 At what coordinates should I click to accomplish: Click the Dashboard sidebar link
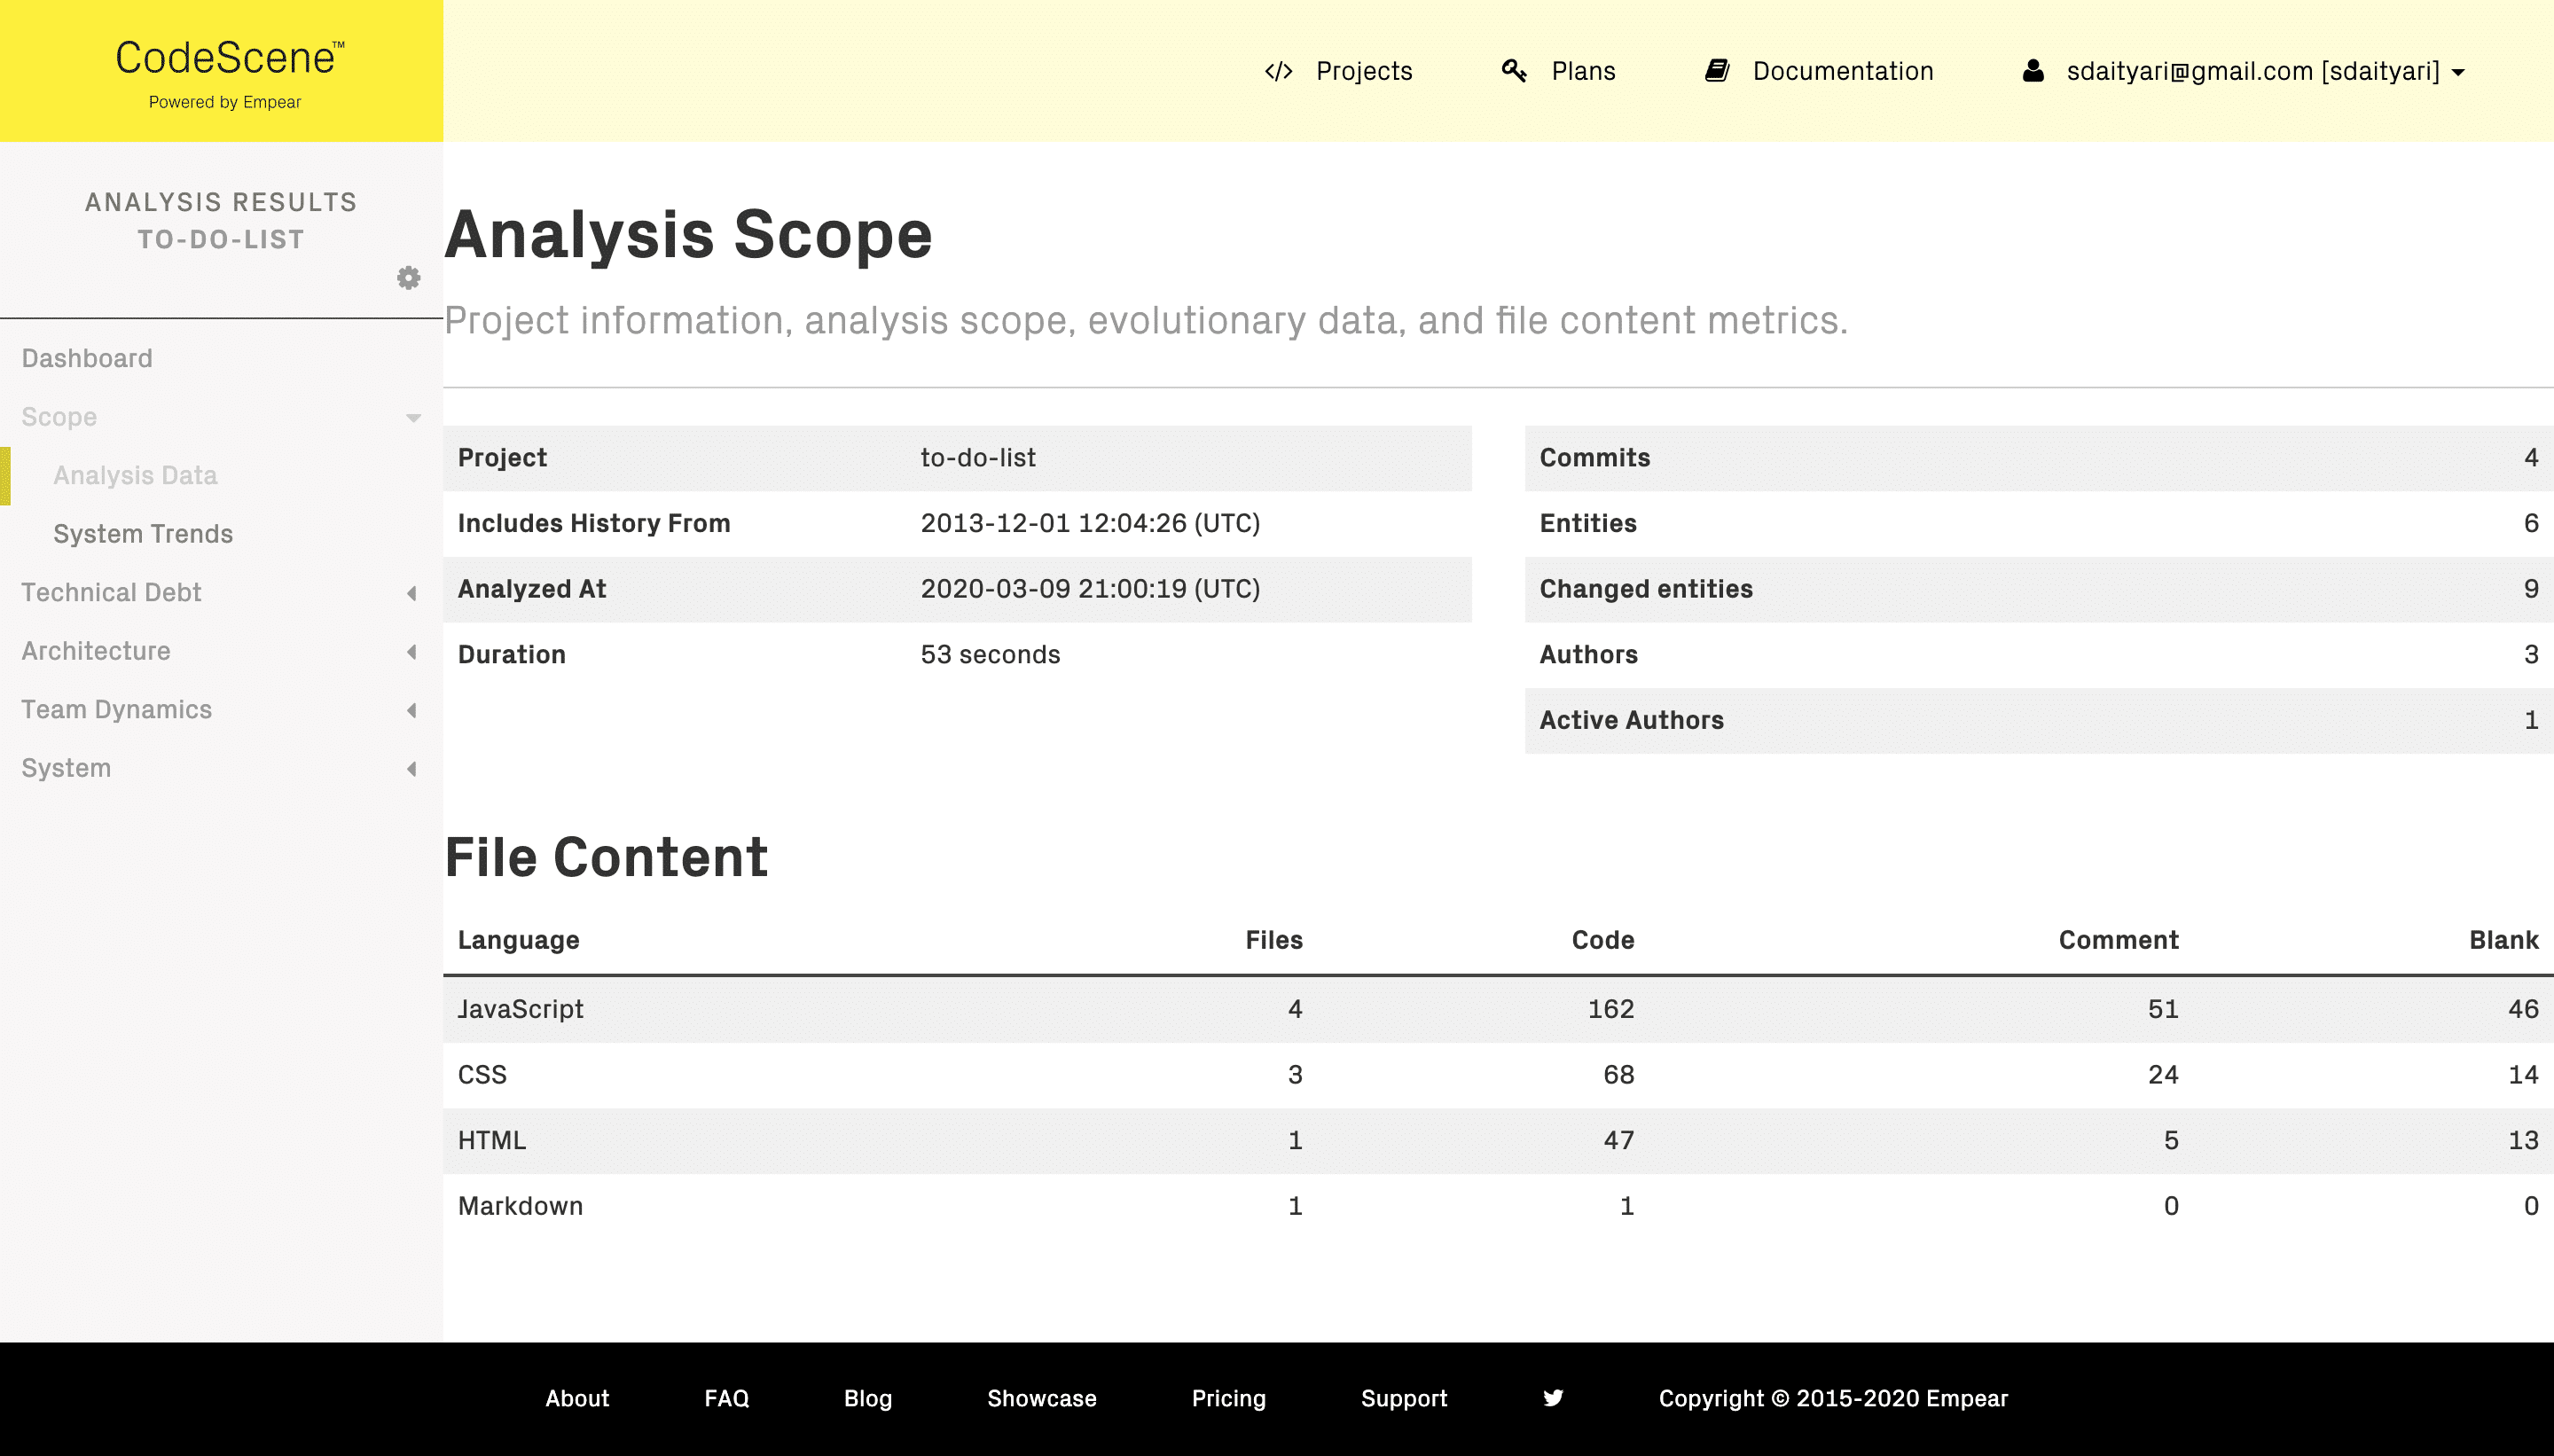(x=84, y=360)
